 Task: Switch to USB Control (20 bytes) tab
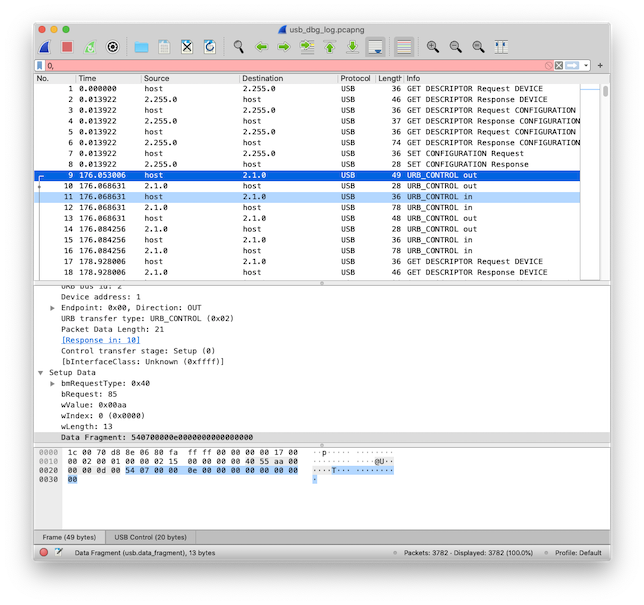[150, 537]
